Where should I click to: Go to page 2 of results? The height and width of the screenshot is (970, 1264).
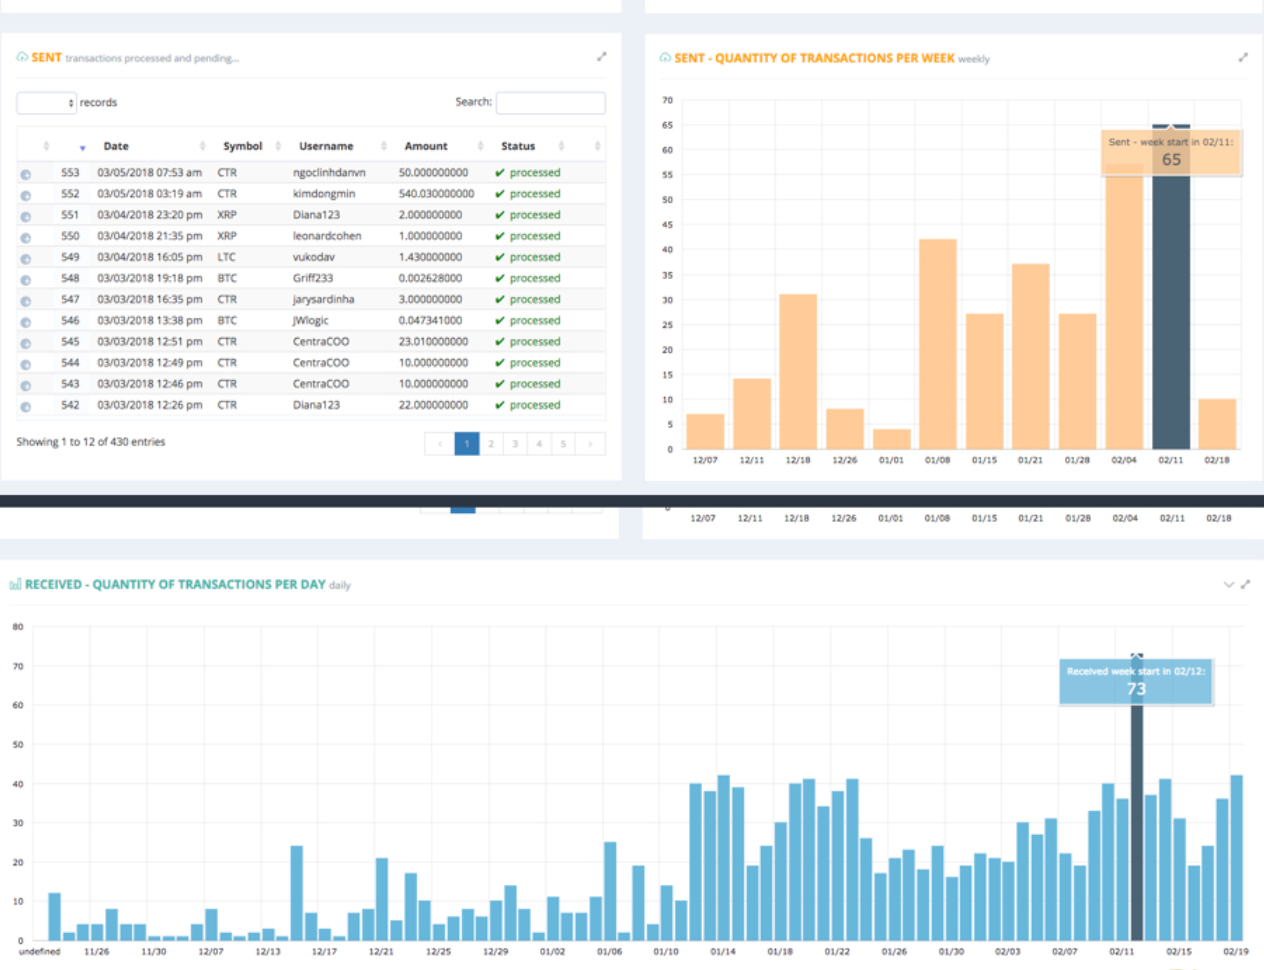pyautogui.click(x=491, y=444)
